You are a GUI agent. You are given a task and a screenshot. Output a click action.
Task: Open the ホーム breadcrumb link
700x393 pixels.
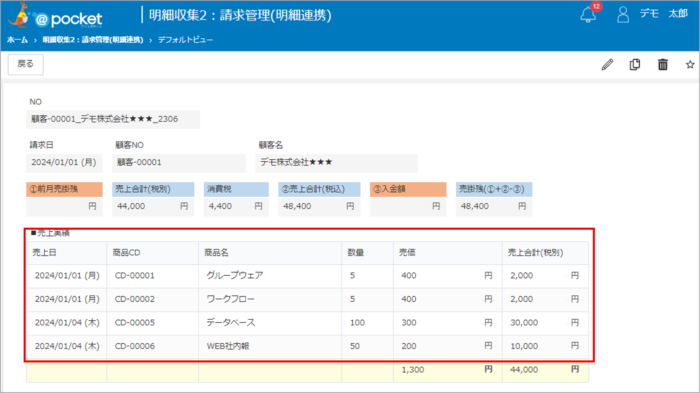click(17, 40)
